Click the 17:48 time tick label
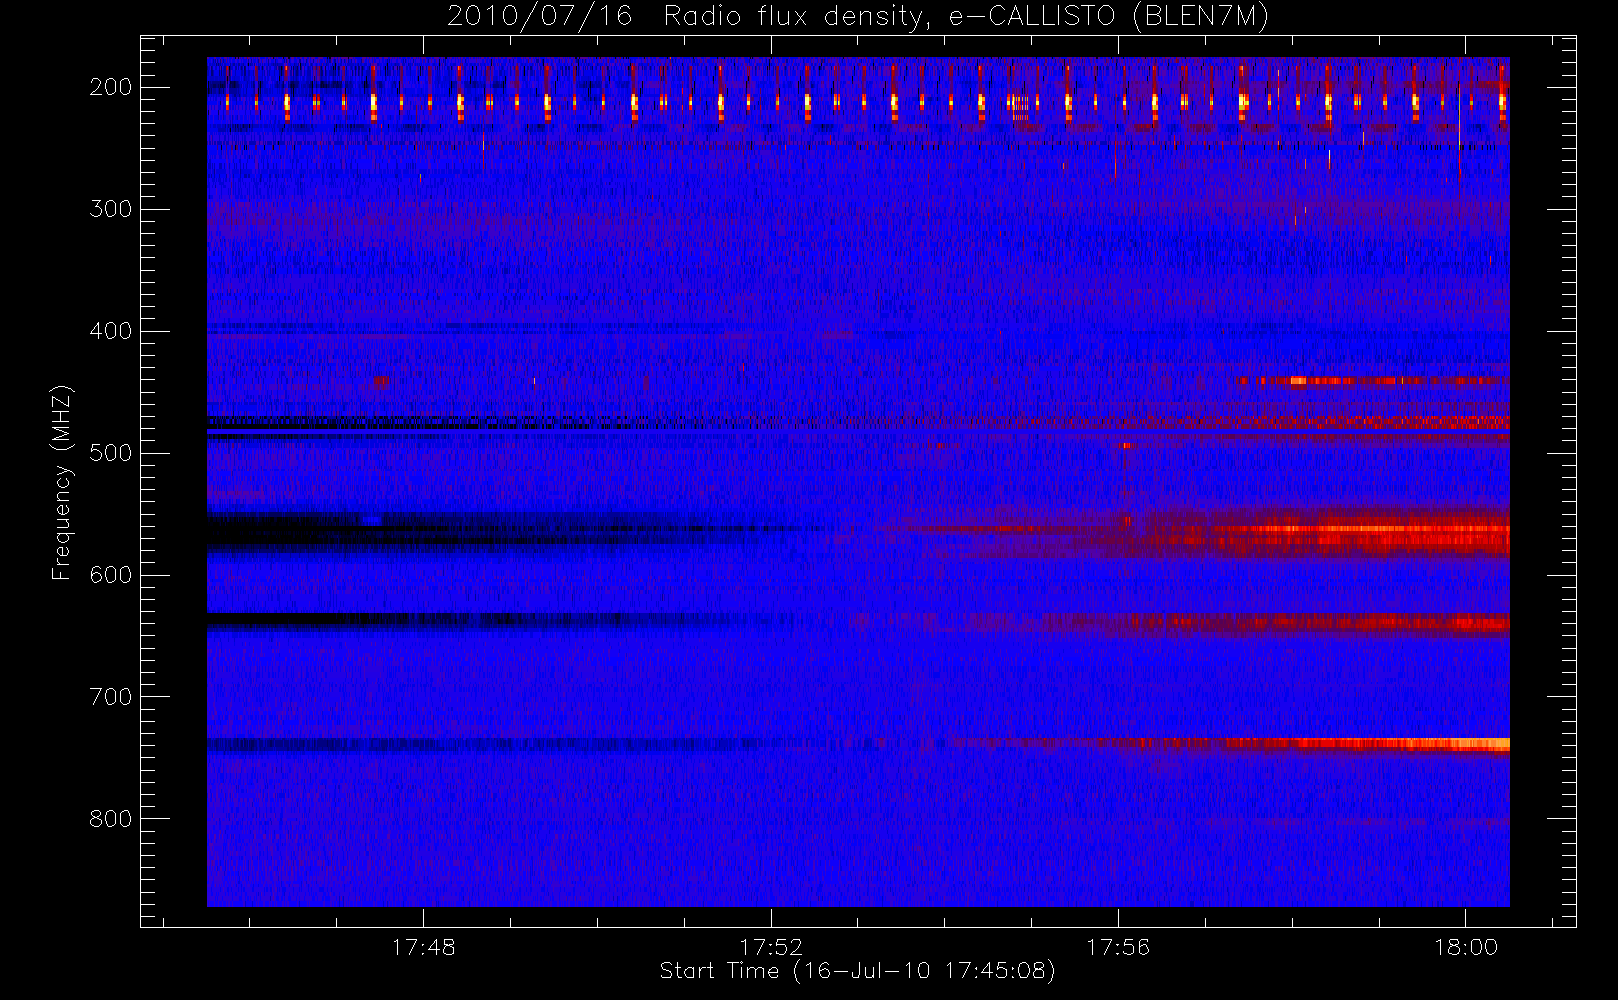The image size is (1618, 1000). click(x=423, y=947)
